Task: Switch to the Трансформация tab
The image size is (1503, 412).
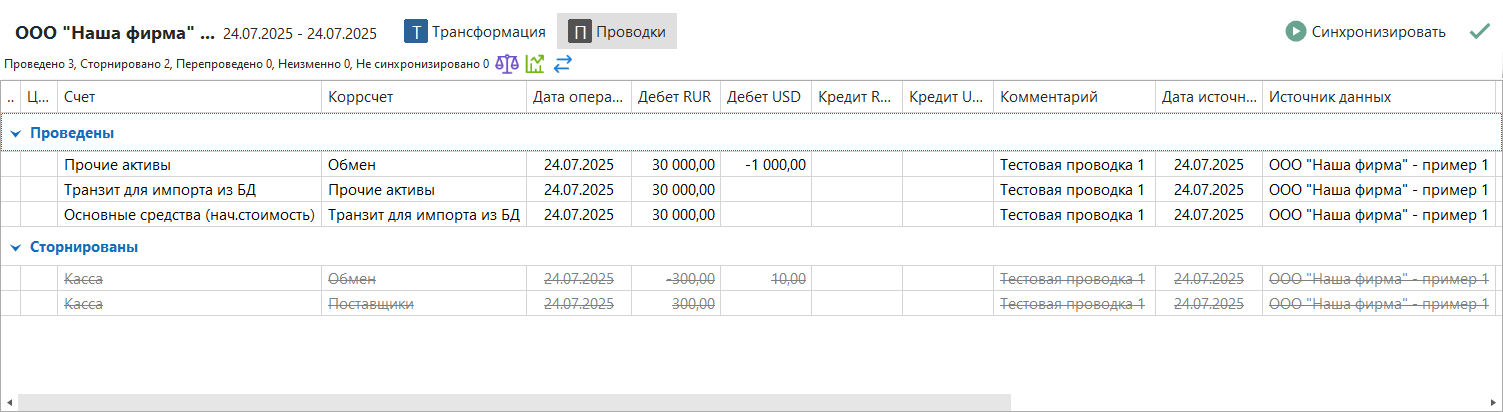Action: tap(488, 32)
